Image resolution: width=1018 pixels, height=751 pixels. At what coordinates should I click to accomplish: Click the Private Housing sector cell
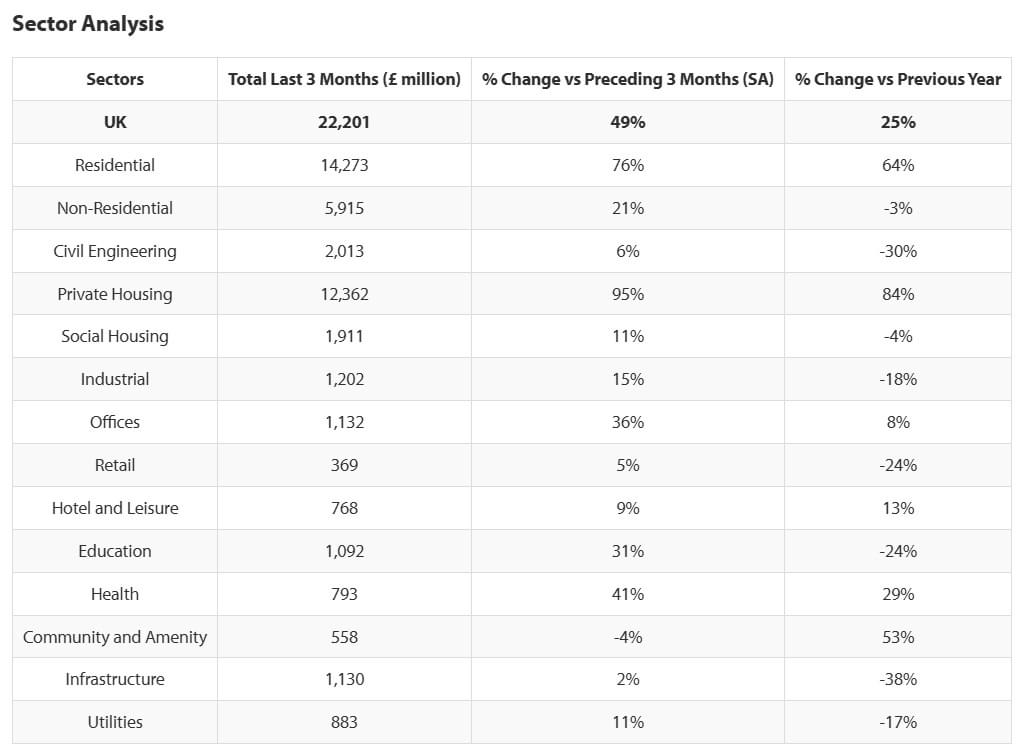[x=115, y=294]
